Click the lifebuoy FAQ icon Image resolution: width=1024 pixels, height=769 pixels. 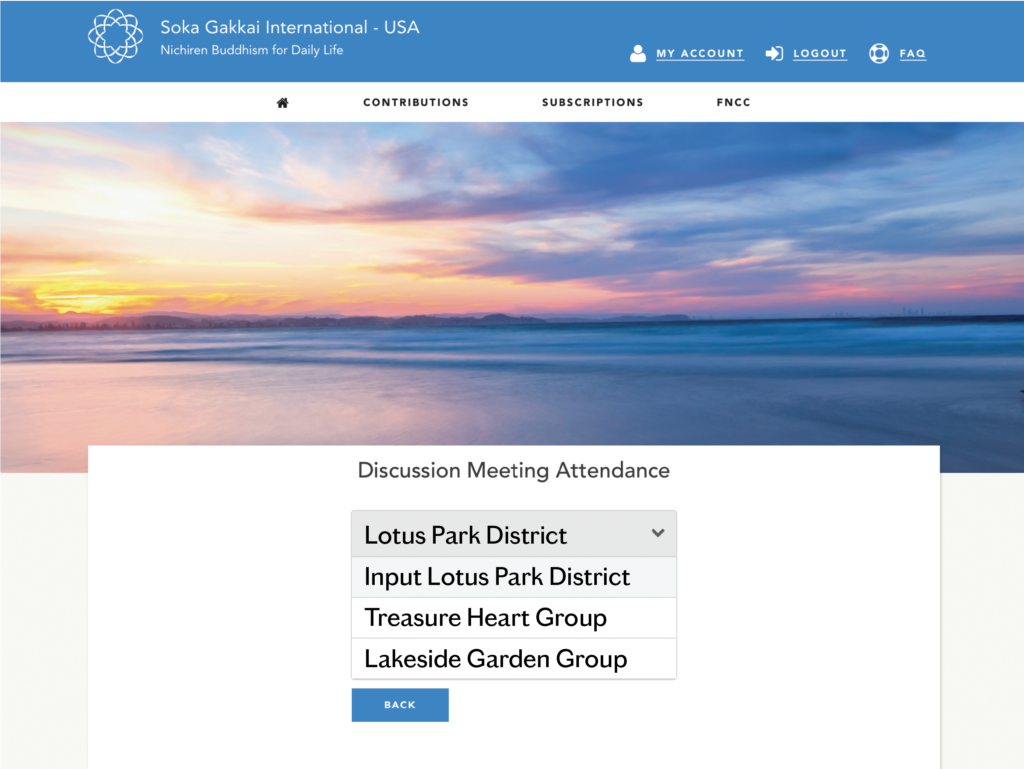coord(879,54)
